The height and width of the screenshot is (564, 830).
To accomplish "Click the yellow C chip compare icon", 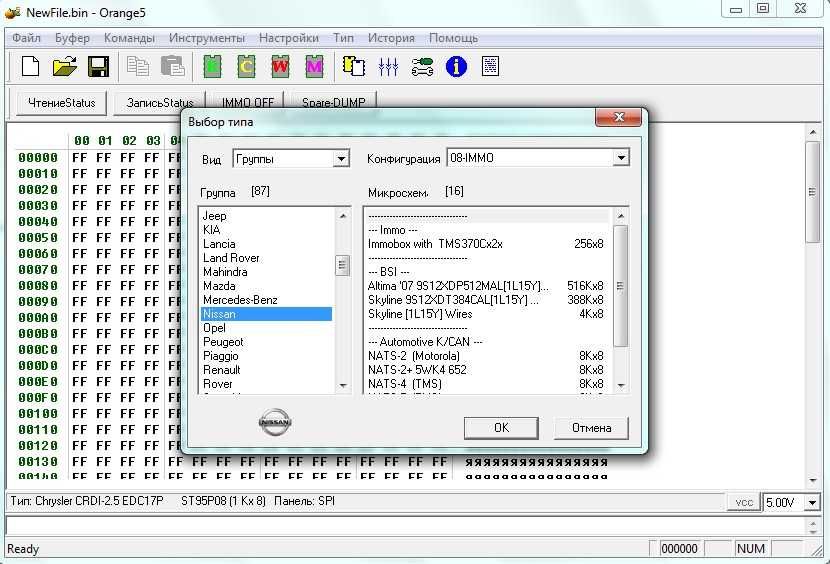I will coord(246,67).
